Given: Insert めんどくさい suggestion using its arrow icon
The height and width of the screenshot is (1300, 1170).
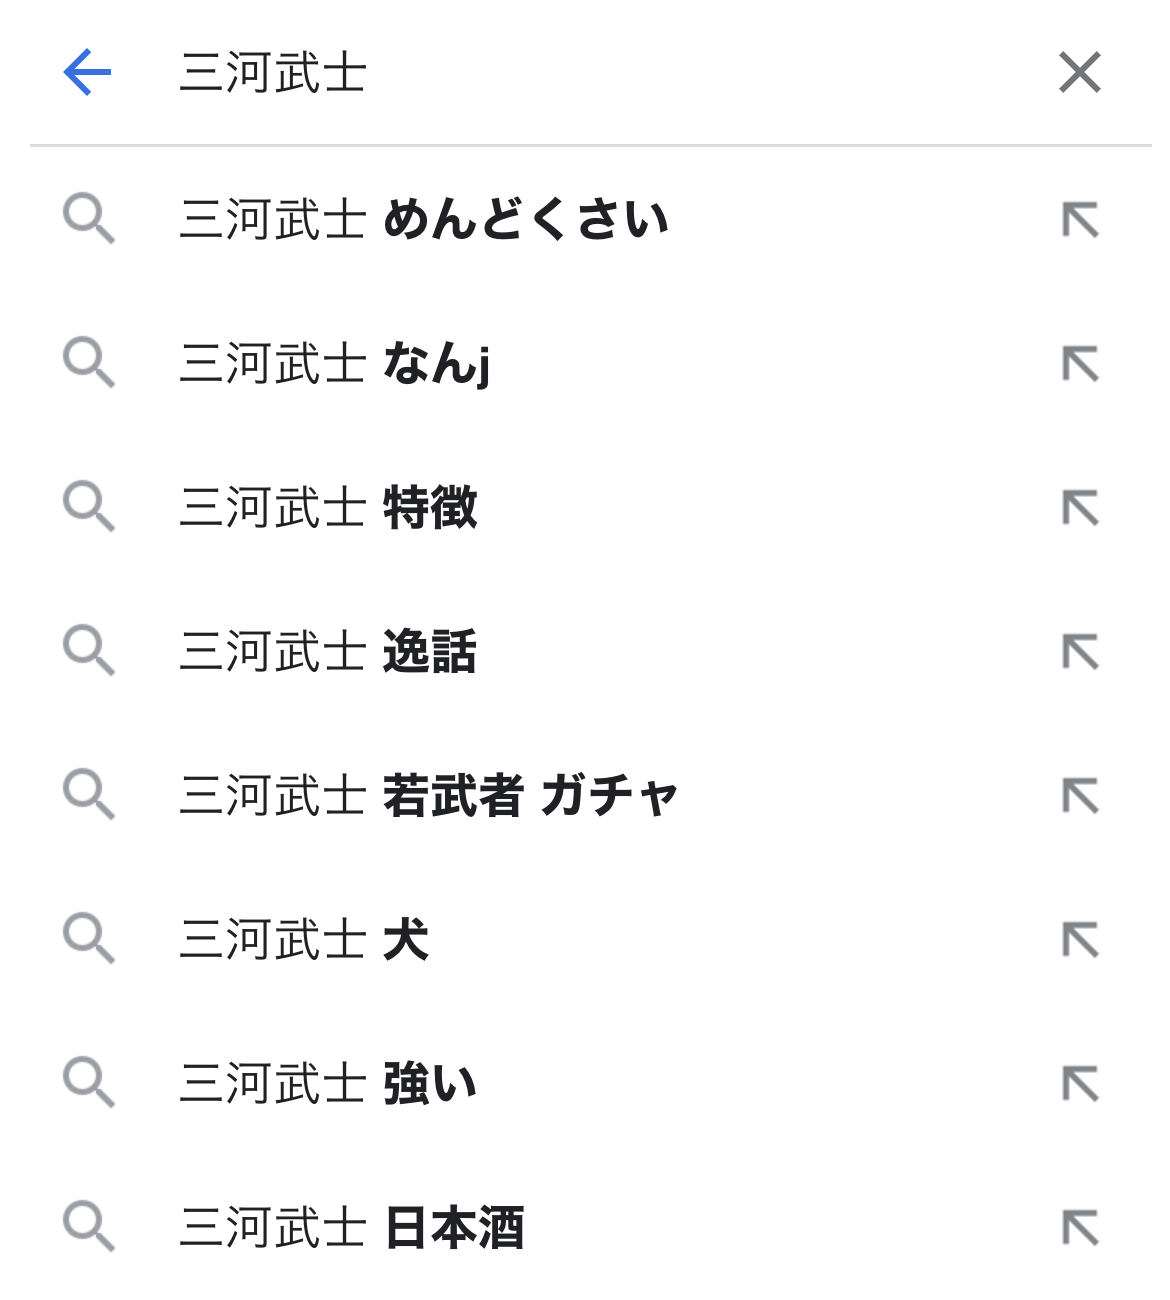Looking at the screenshot, I should click(1080, 219).
